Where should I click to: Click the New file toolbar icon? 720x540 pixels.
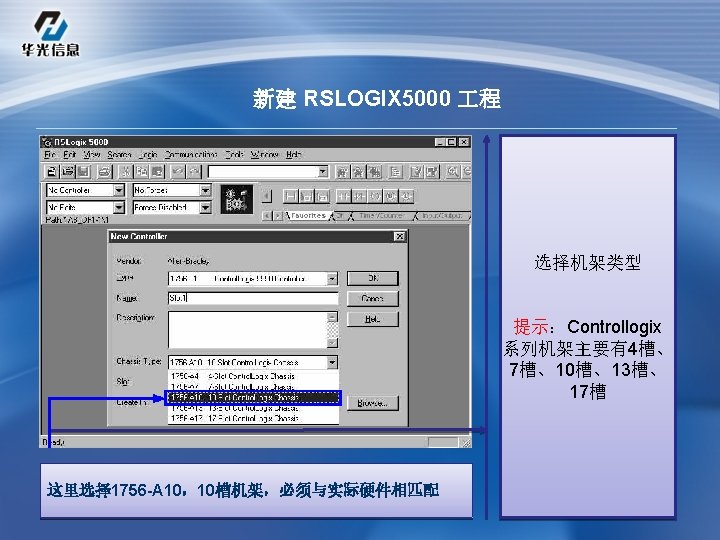[52, 172]
